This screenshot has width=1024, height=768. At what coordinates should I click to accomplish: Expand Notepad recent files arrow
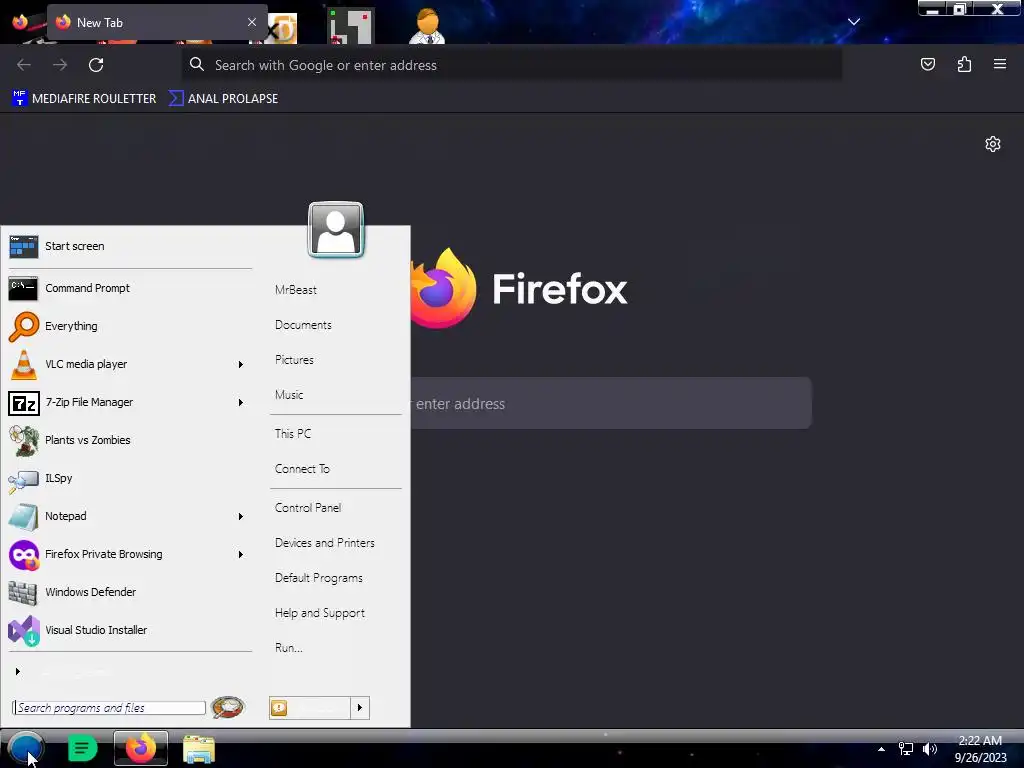240,517
